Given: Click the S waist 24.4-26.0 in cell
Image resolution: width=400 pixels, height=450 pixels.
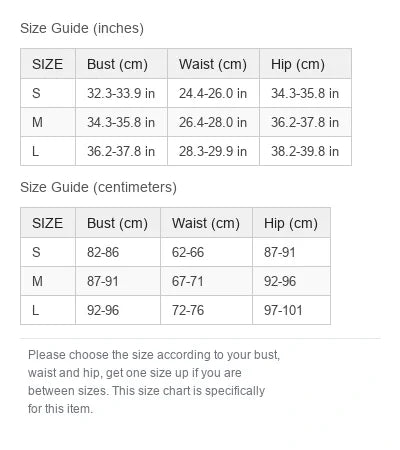Looking at the screenshot, I should click(x=213, y=93).
